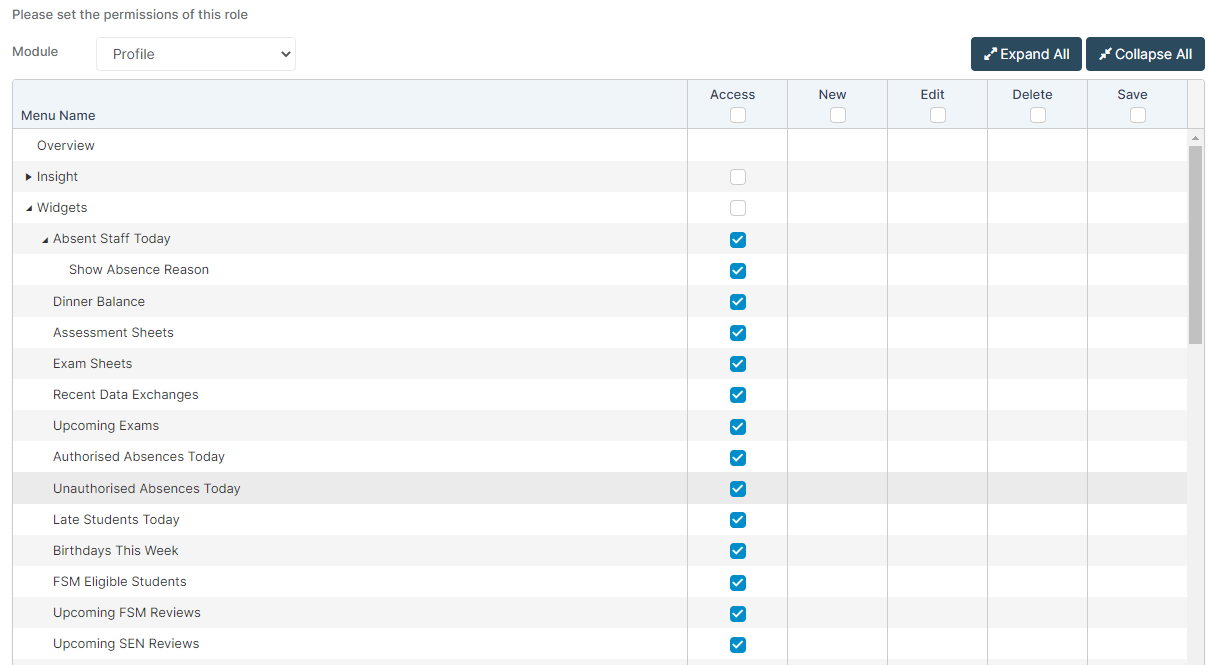1215x665 pixels.
Task: Enable Access for the Insight row
Action: click(737, 176)
